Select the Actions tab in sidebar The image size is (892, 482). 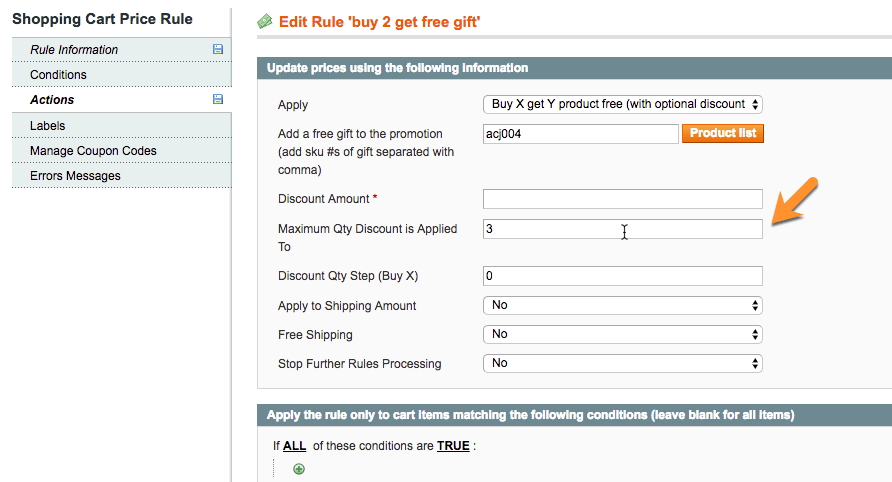[52, 100]
